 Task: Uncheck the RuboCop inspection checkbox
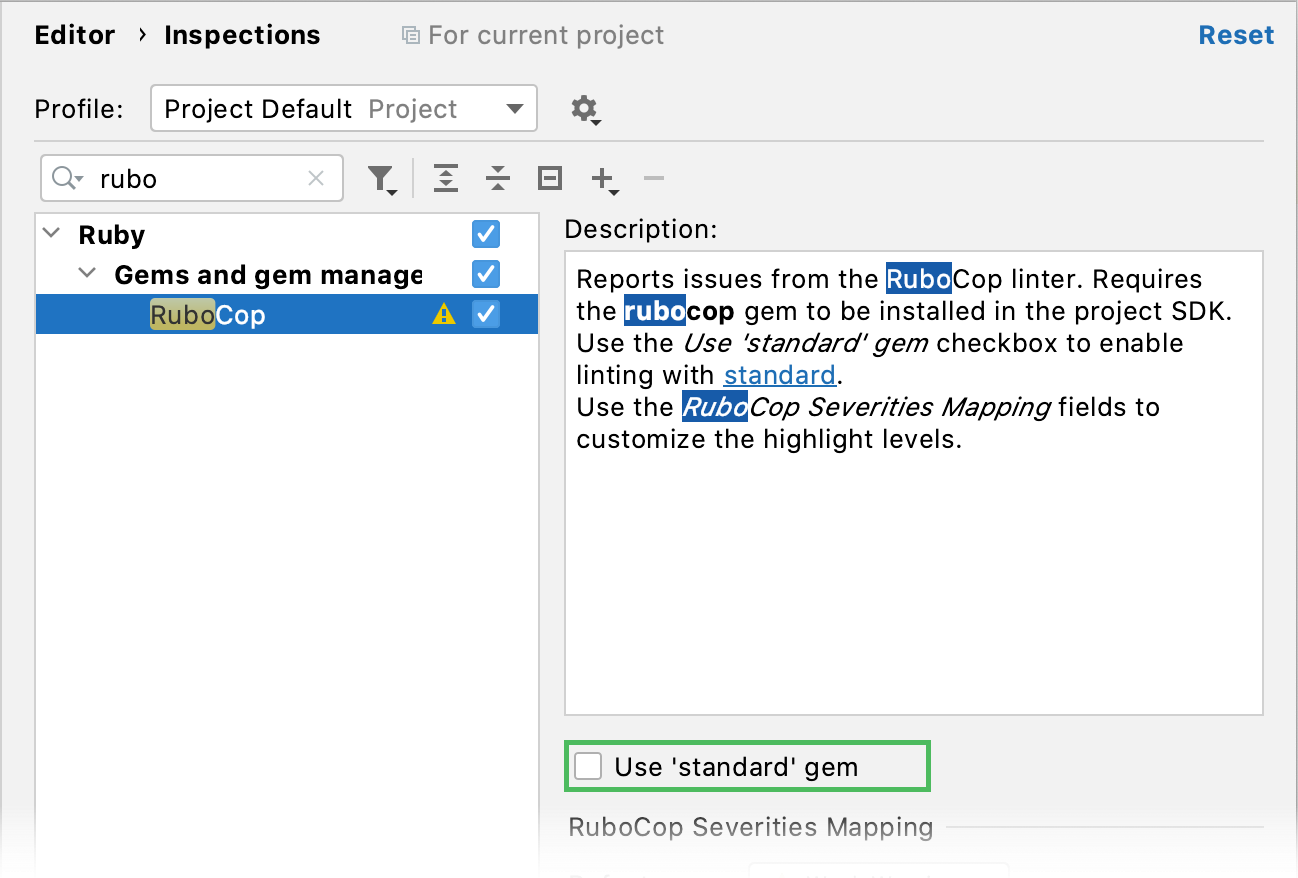tap(486, 314)
